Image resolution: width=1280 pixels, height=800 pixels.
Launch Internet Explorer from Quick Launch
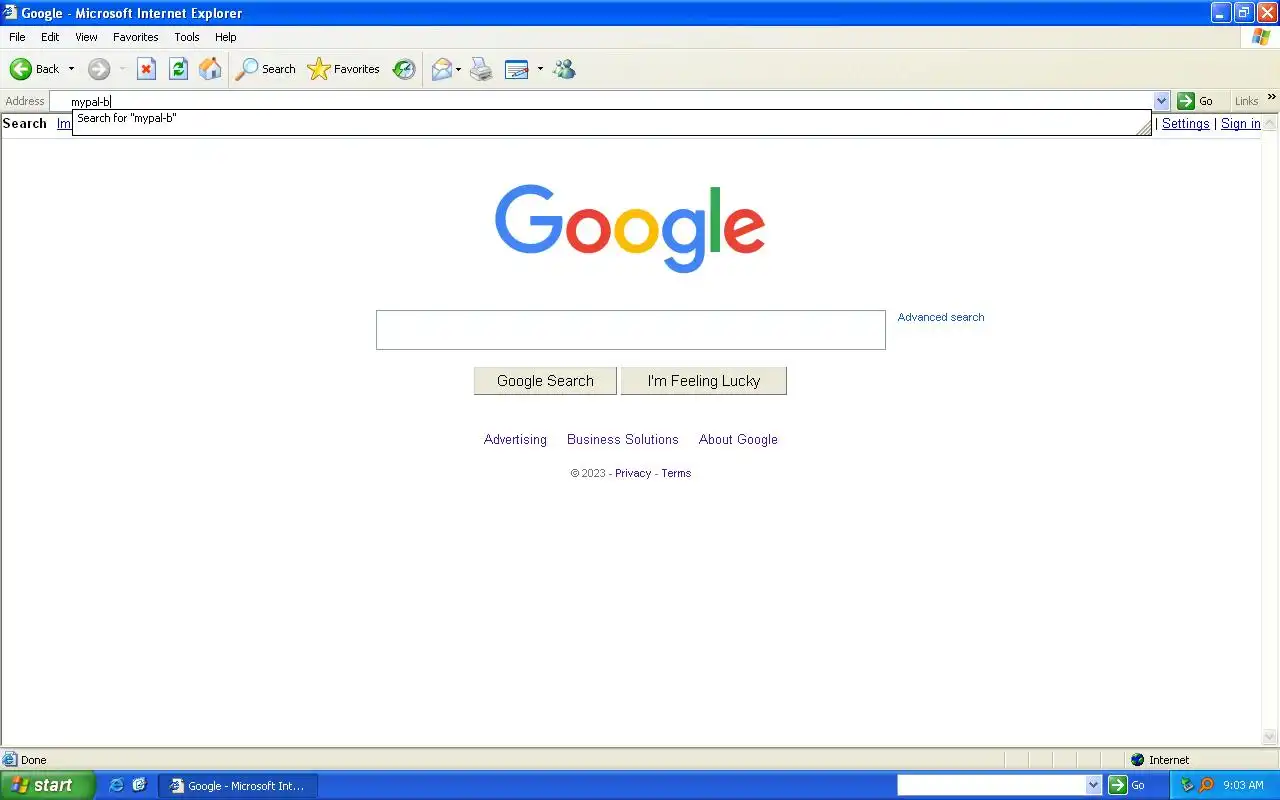click(116, 785)
